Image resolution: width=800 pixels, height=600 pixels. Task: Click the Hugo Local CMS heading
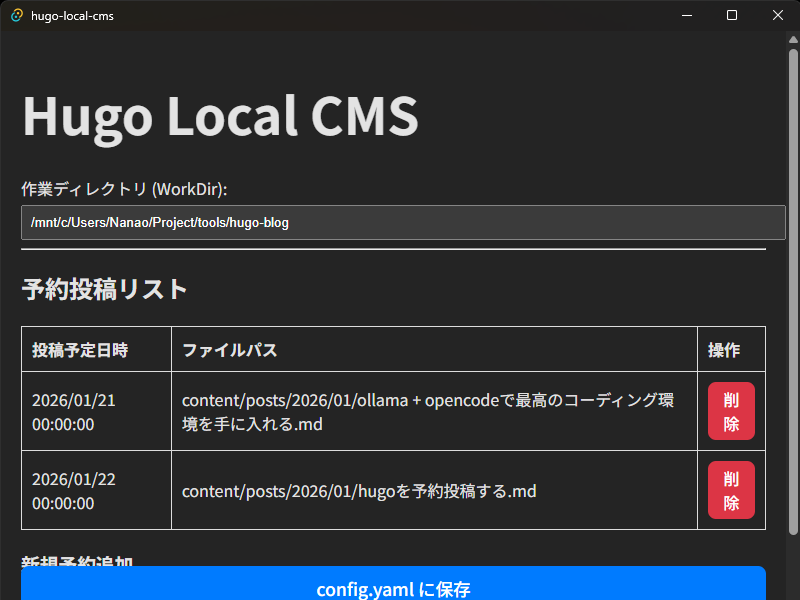pyautogui.click(x=220, y=116)
